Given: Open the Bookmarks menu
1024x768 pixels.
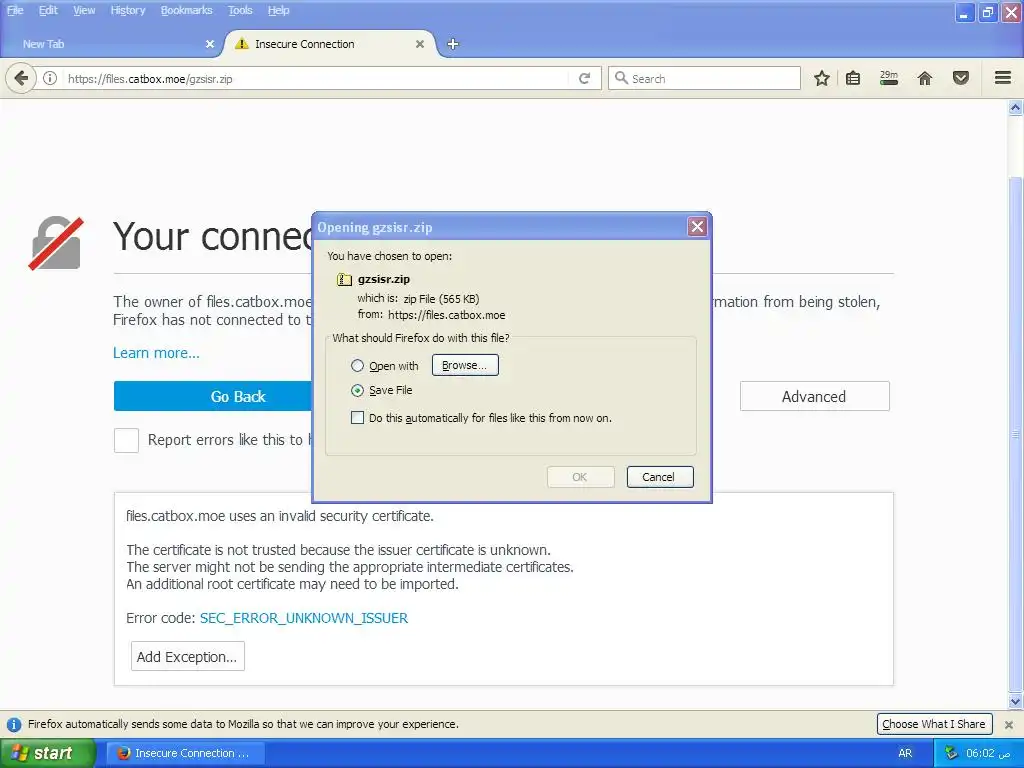Looking at the screenshot, I should pyautogui.click(x=186, y=10).
